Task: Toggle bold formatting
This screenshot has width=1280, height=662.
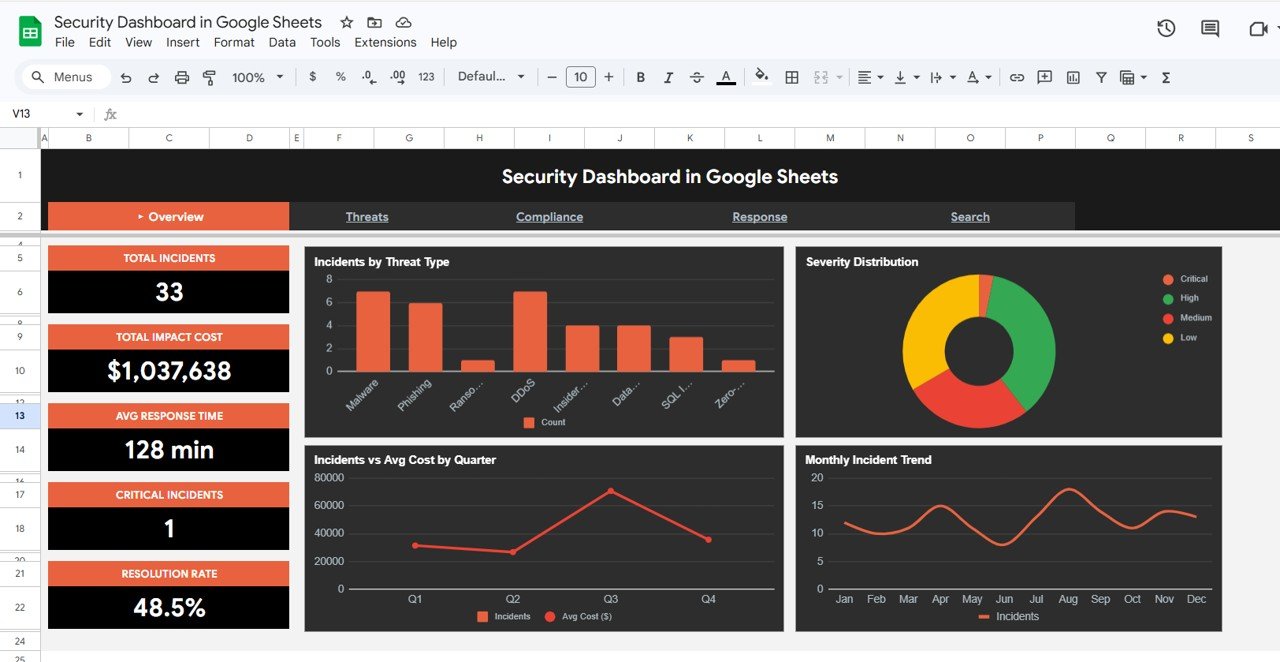Action: point(640,77)
